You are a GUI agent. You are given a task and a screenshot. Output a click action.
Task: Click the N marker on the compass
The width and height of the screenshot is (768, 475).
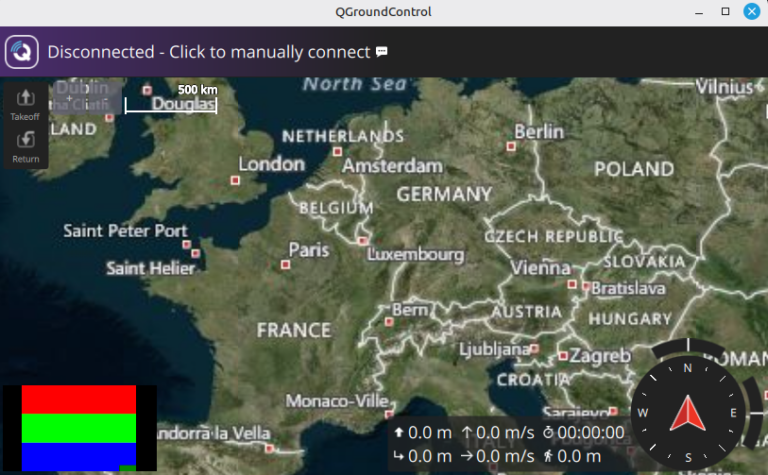(x=687, y=368)
